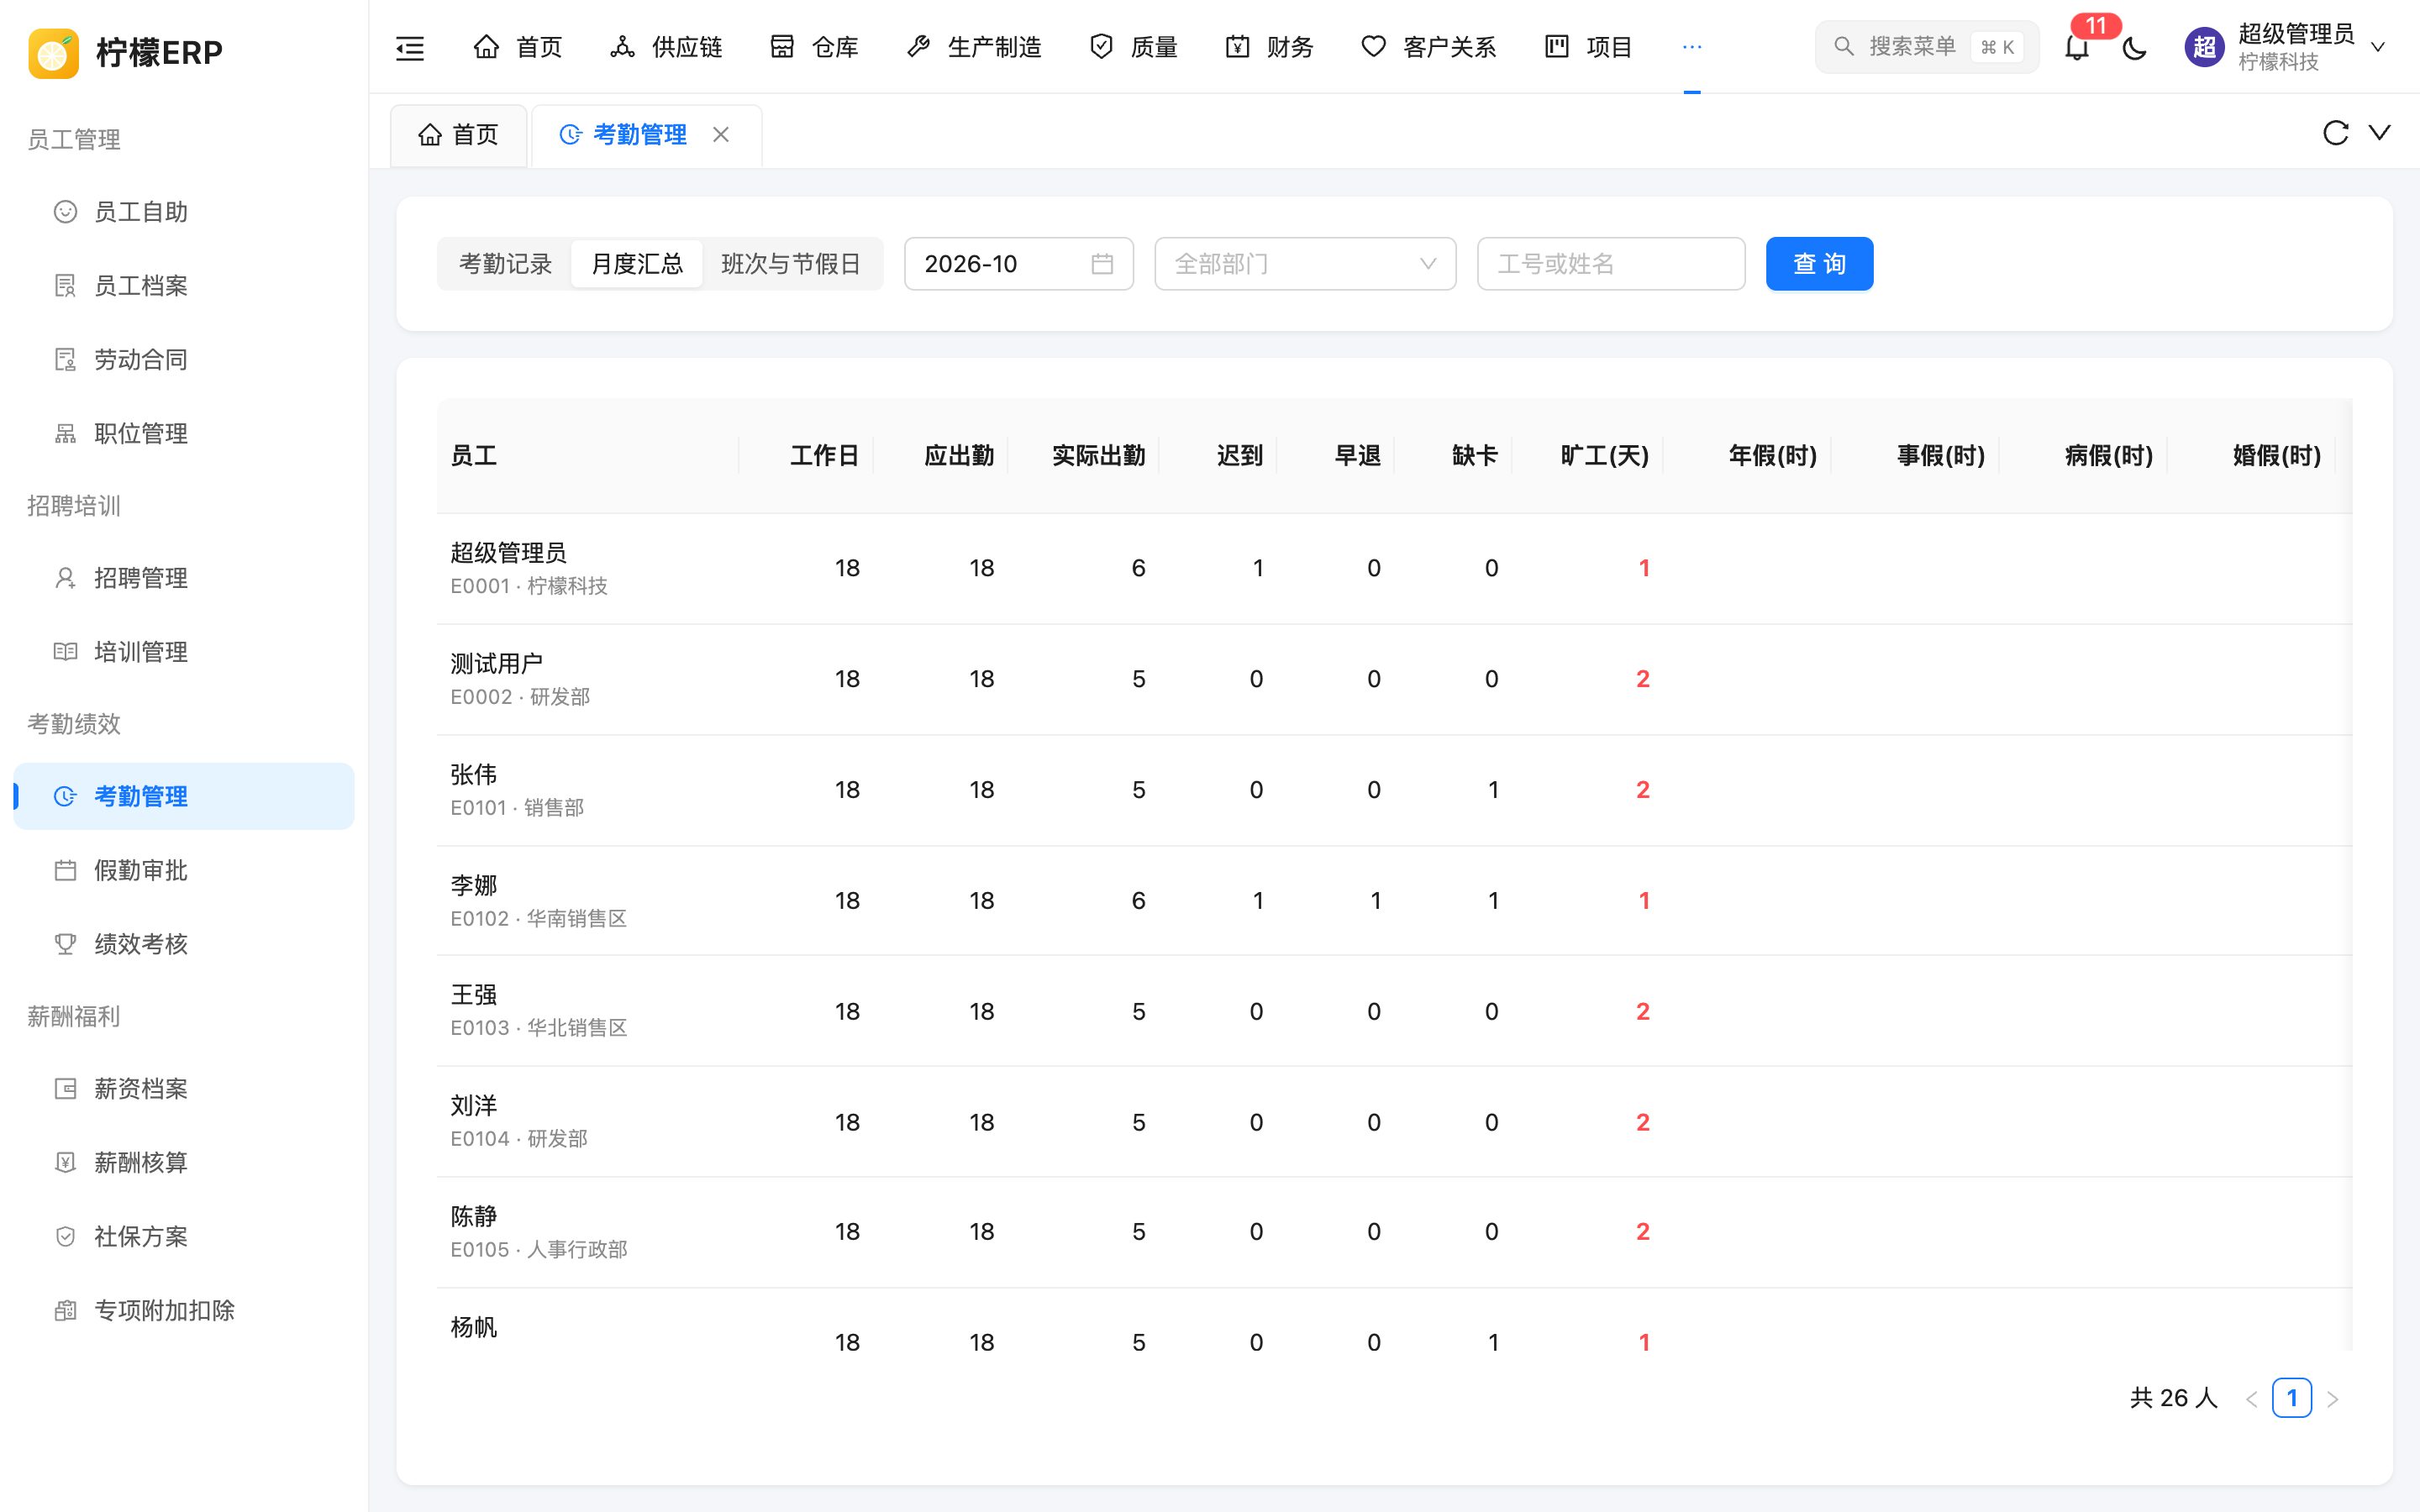Click the 柠檬ERP lemon logo

tap(53, 52)
